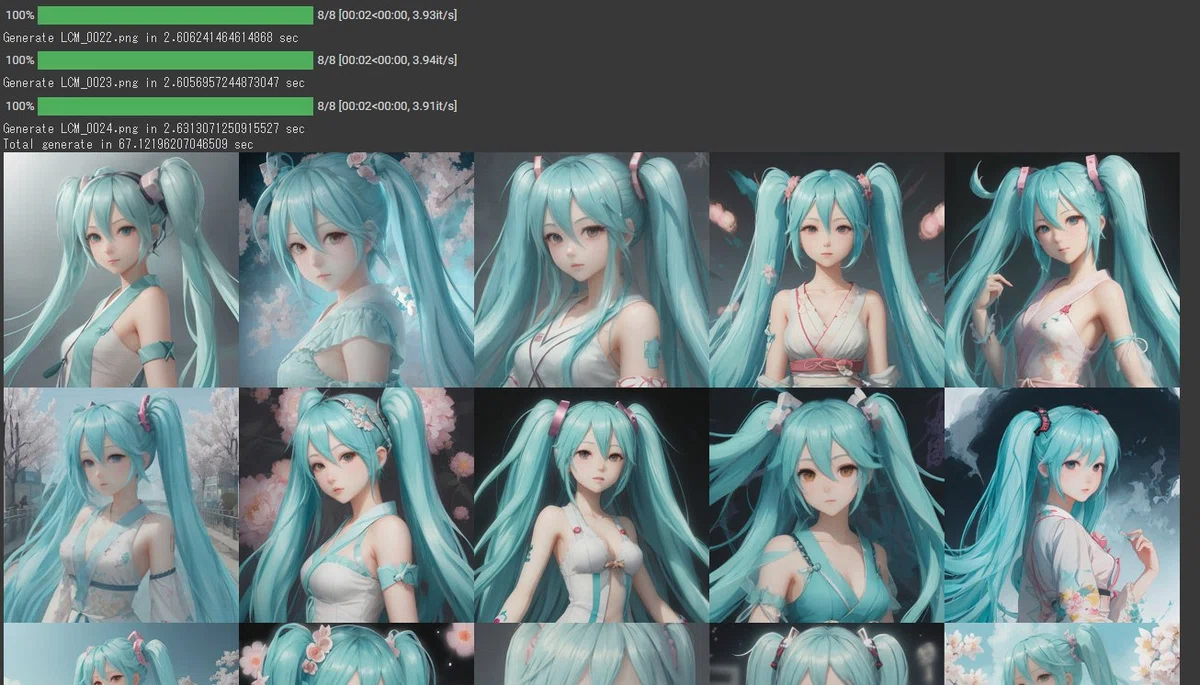Click the progress bar showing 3.94it/s
1200x685 pixels.
175,60
